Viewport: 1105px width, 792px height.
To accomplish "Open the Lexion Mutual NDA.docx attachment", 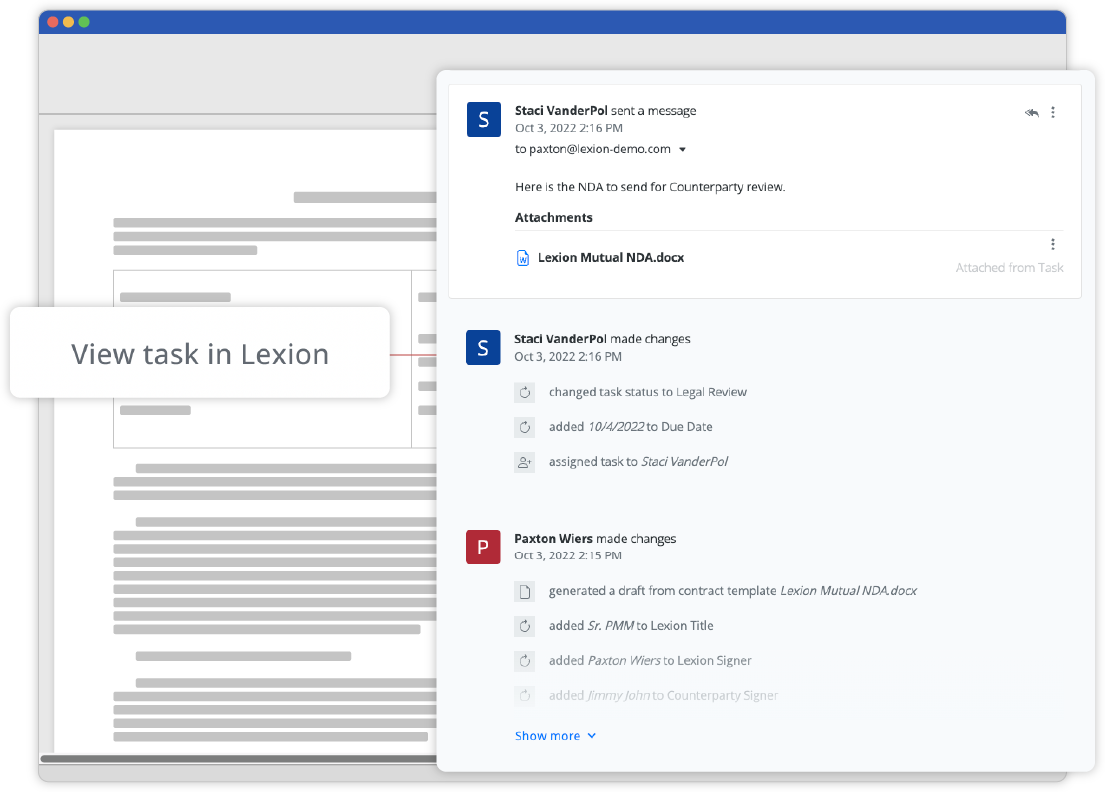I will click(x=611, y=258).
